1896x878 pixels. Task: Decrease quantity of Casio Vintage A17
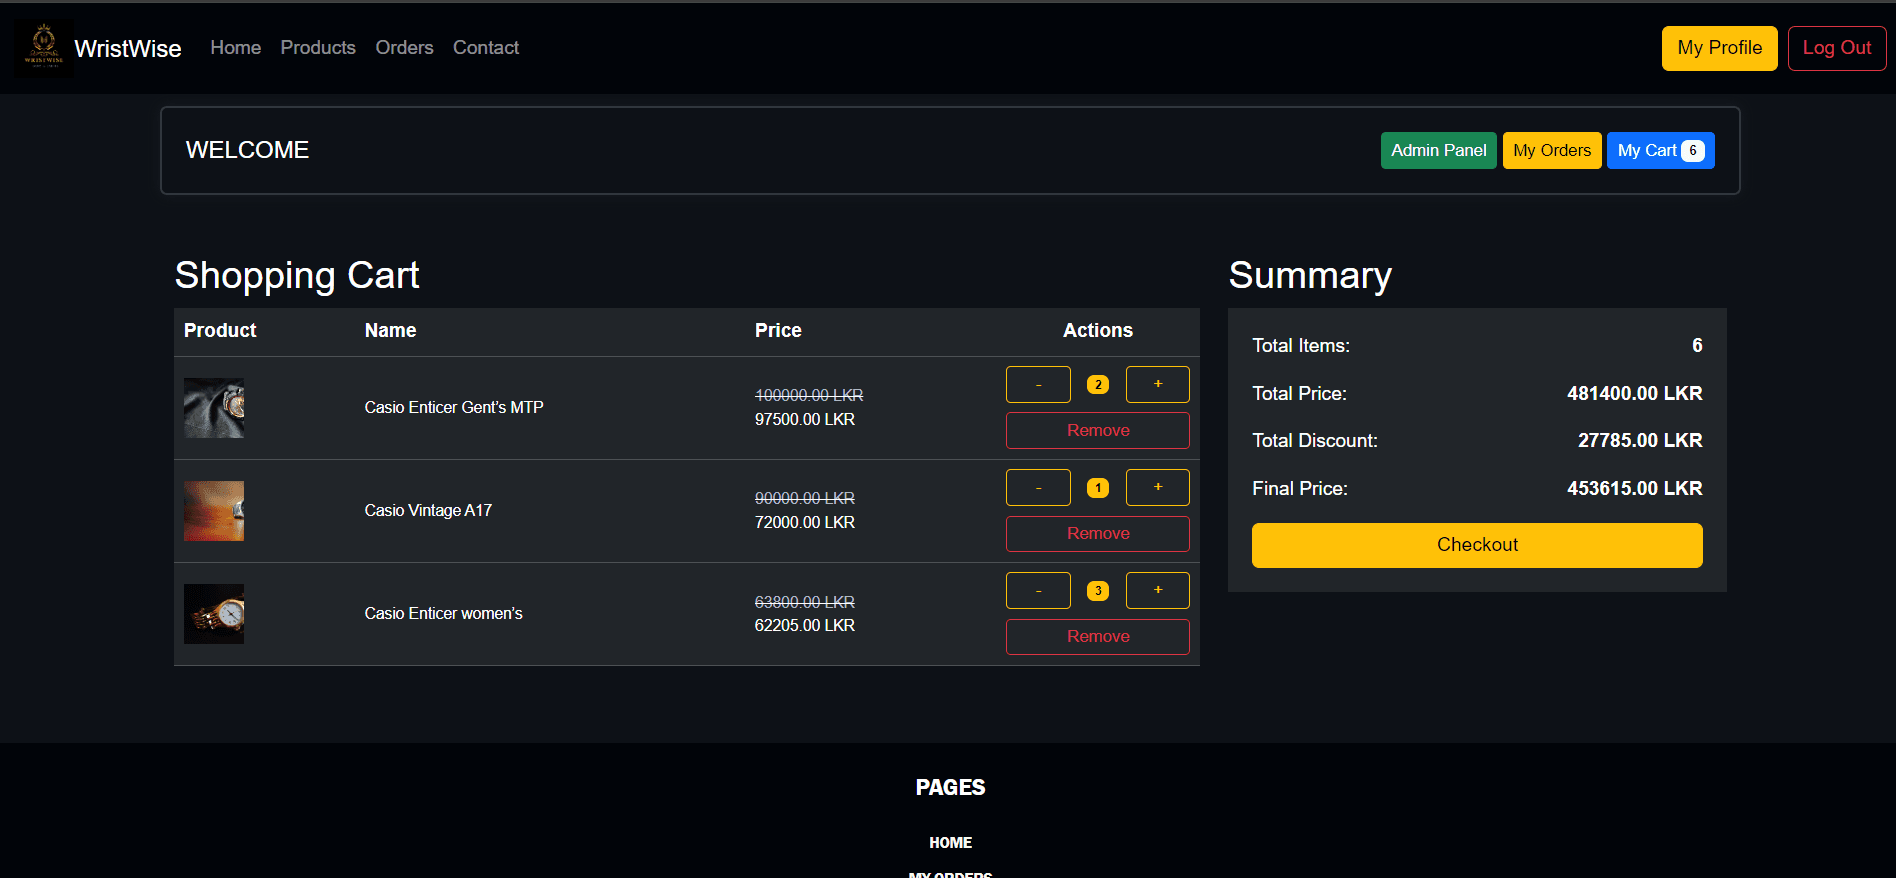tap(1038, 488)
